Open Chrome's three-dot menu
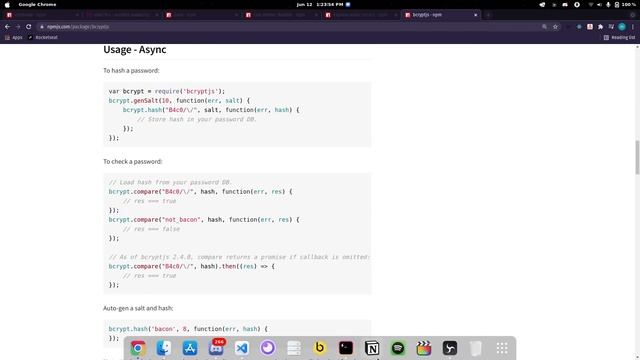This screenshot has width=640, height=360. pyautogui.click(x=633, y=27)
